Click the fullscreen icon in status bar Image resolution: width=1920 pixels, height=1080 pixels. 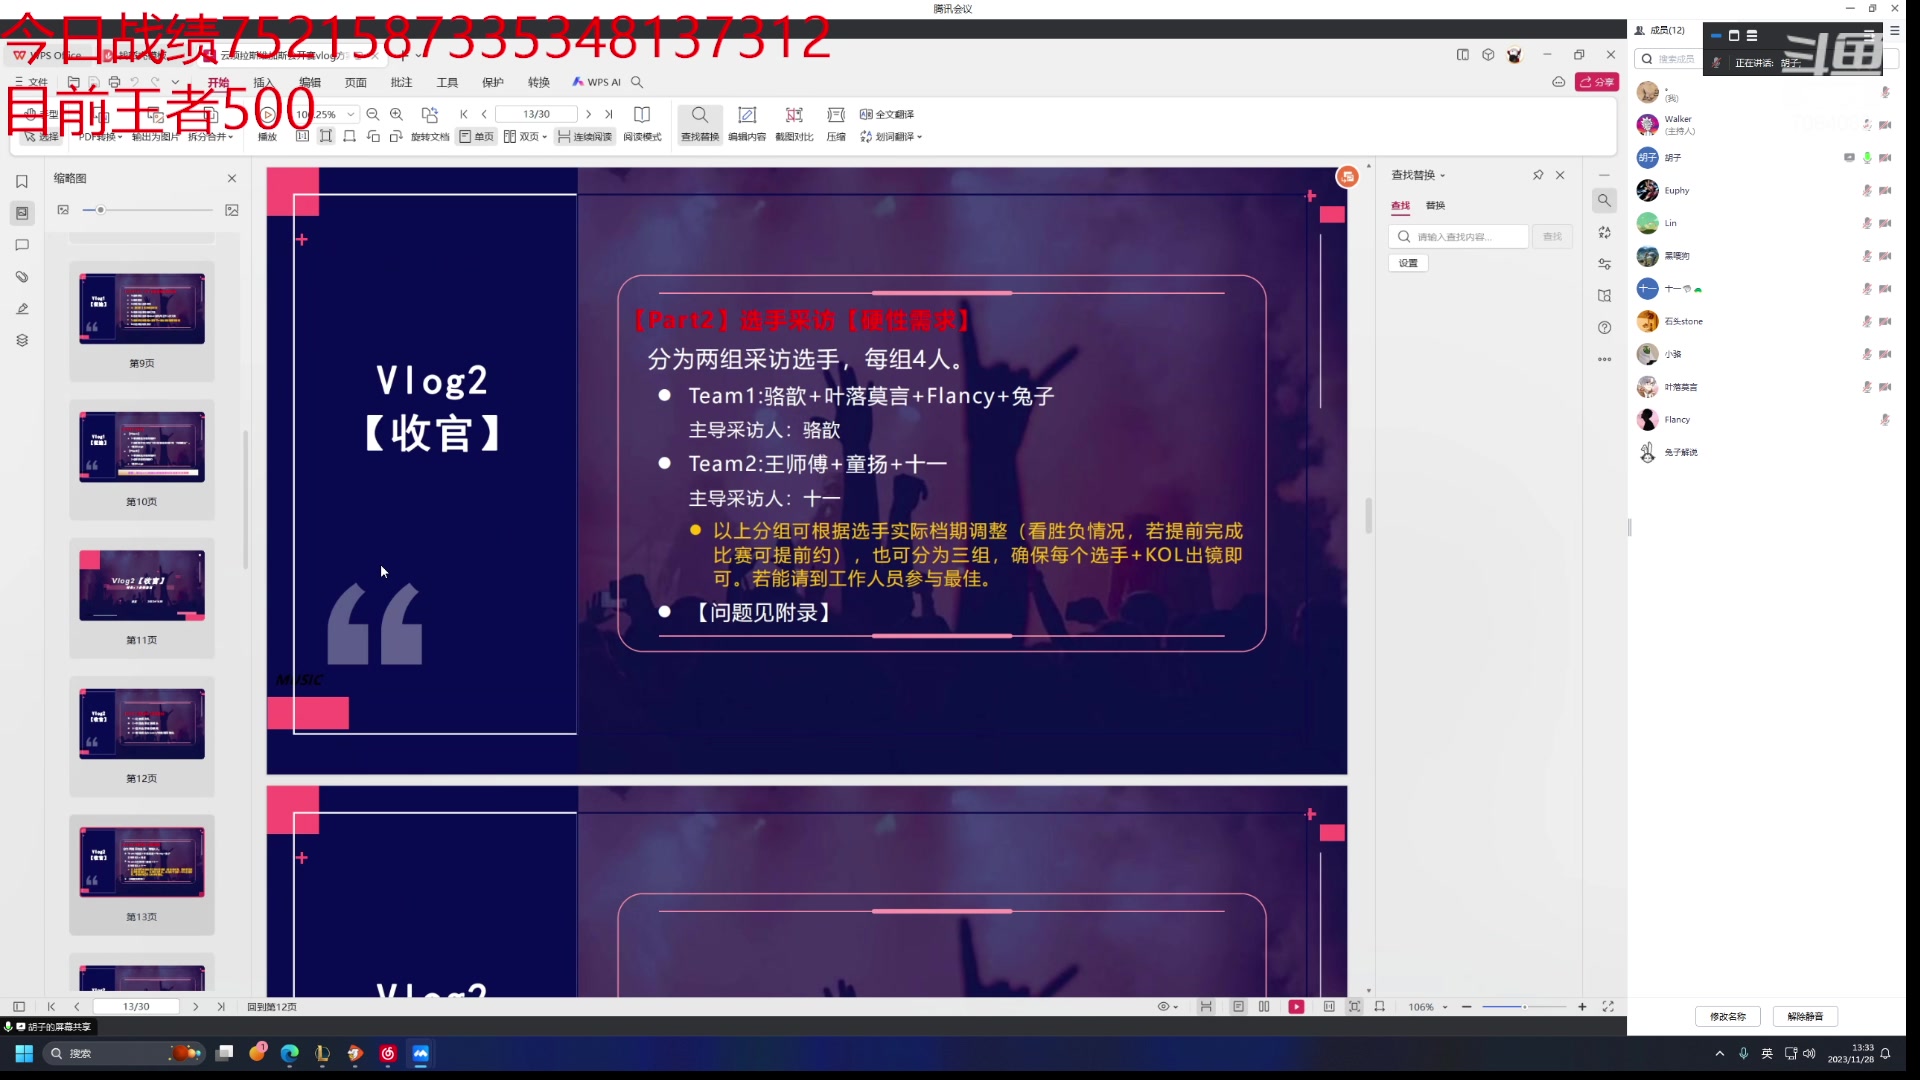click(x=1608, y=1007)
